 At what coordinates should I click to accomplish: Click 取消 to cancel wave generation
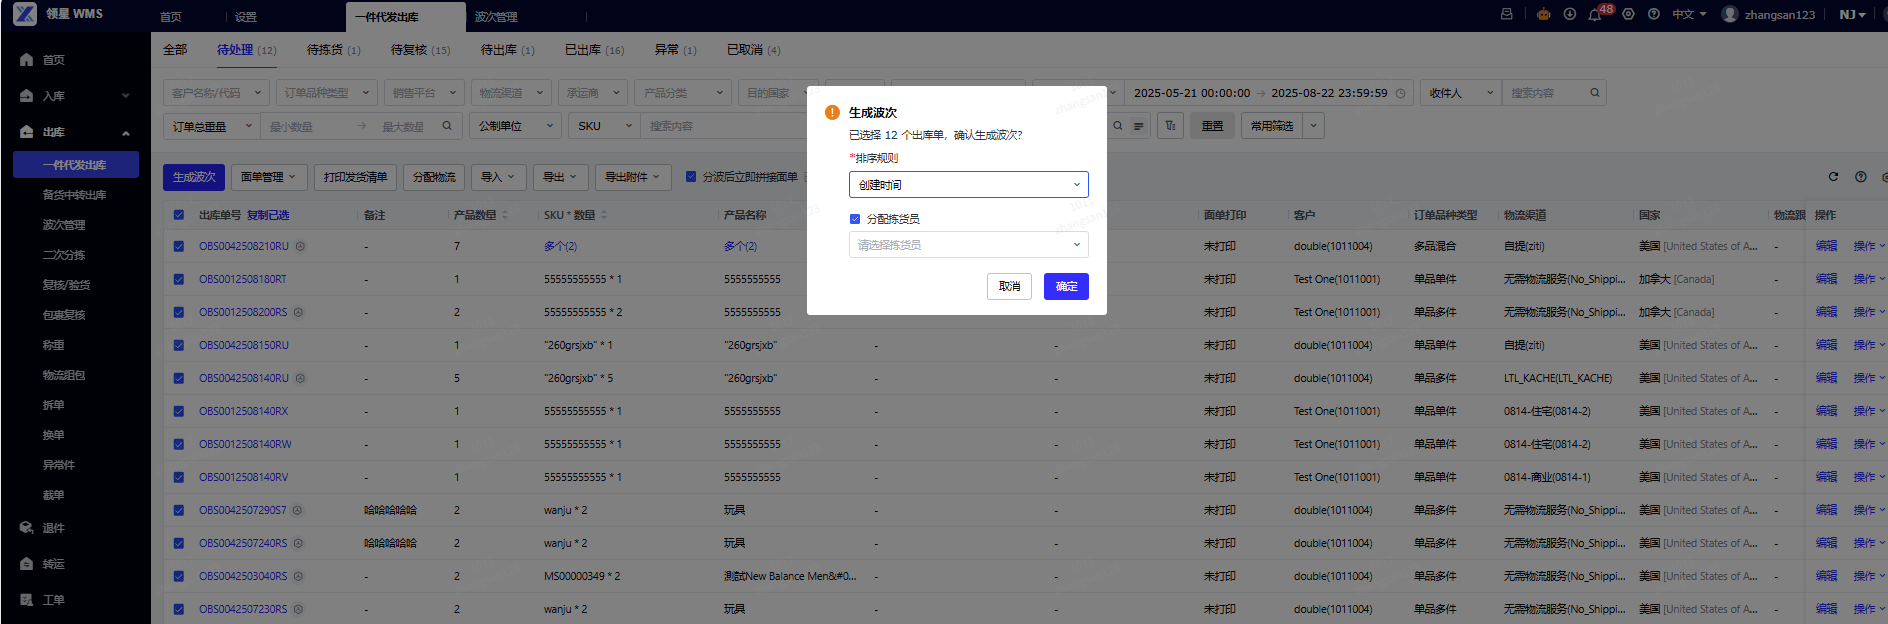click(1009, 287)
